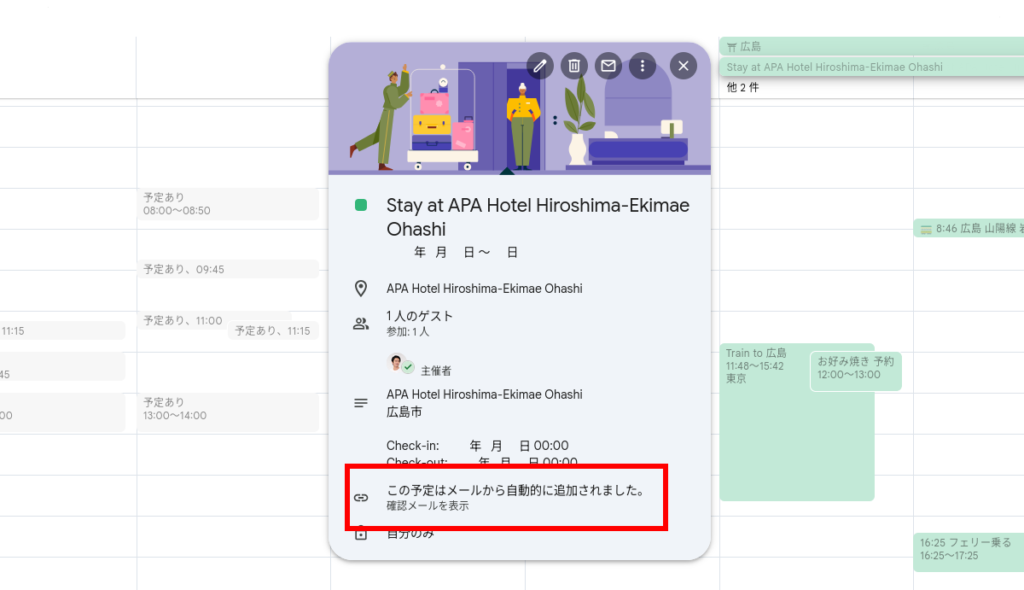
Task: Click the description lines icon
Action: tap(360, 403)
